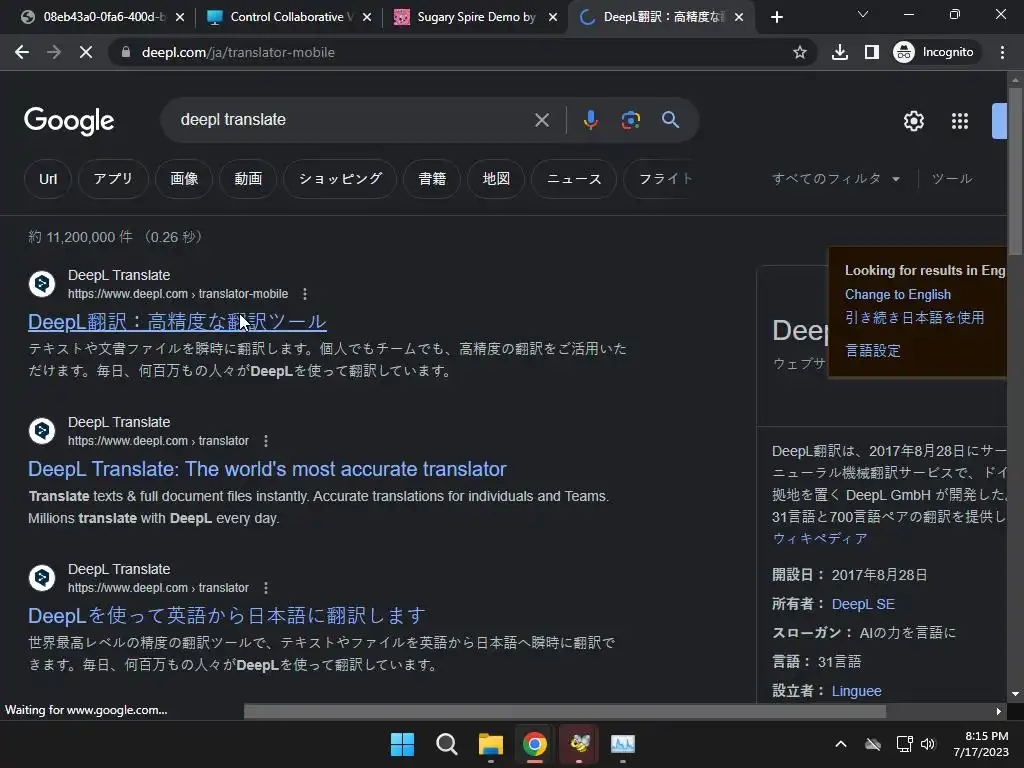The image size is (1024, 768).
Task: Open File Explorer from taskbar
Action: point(490,744)
